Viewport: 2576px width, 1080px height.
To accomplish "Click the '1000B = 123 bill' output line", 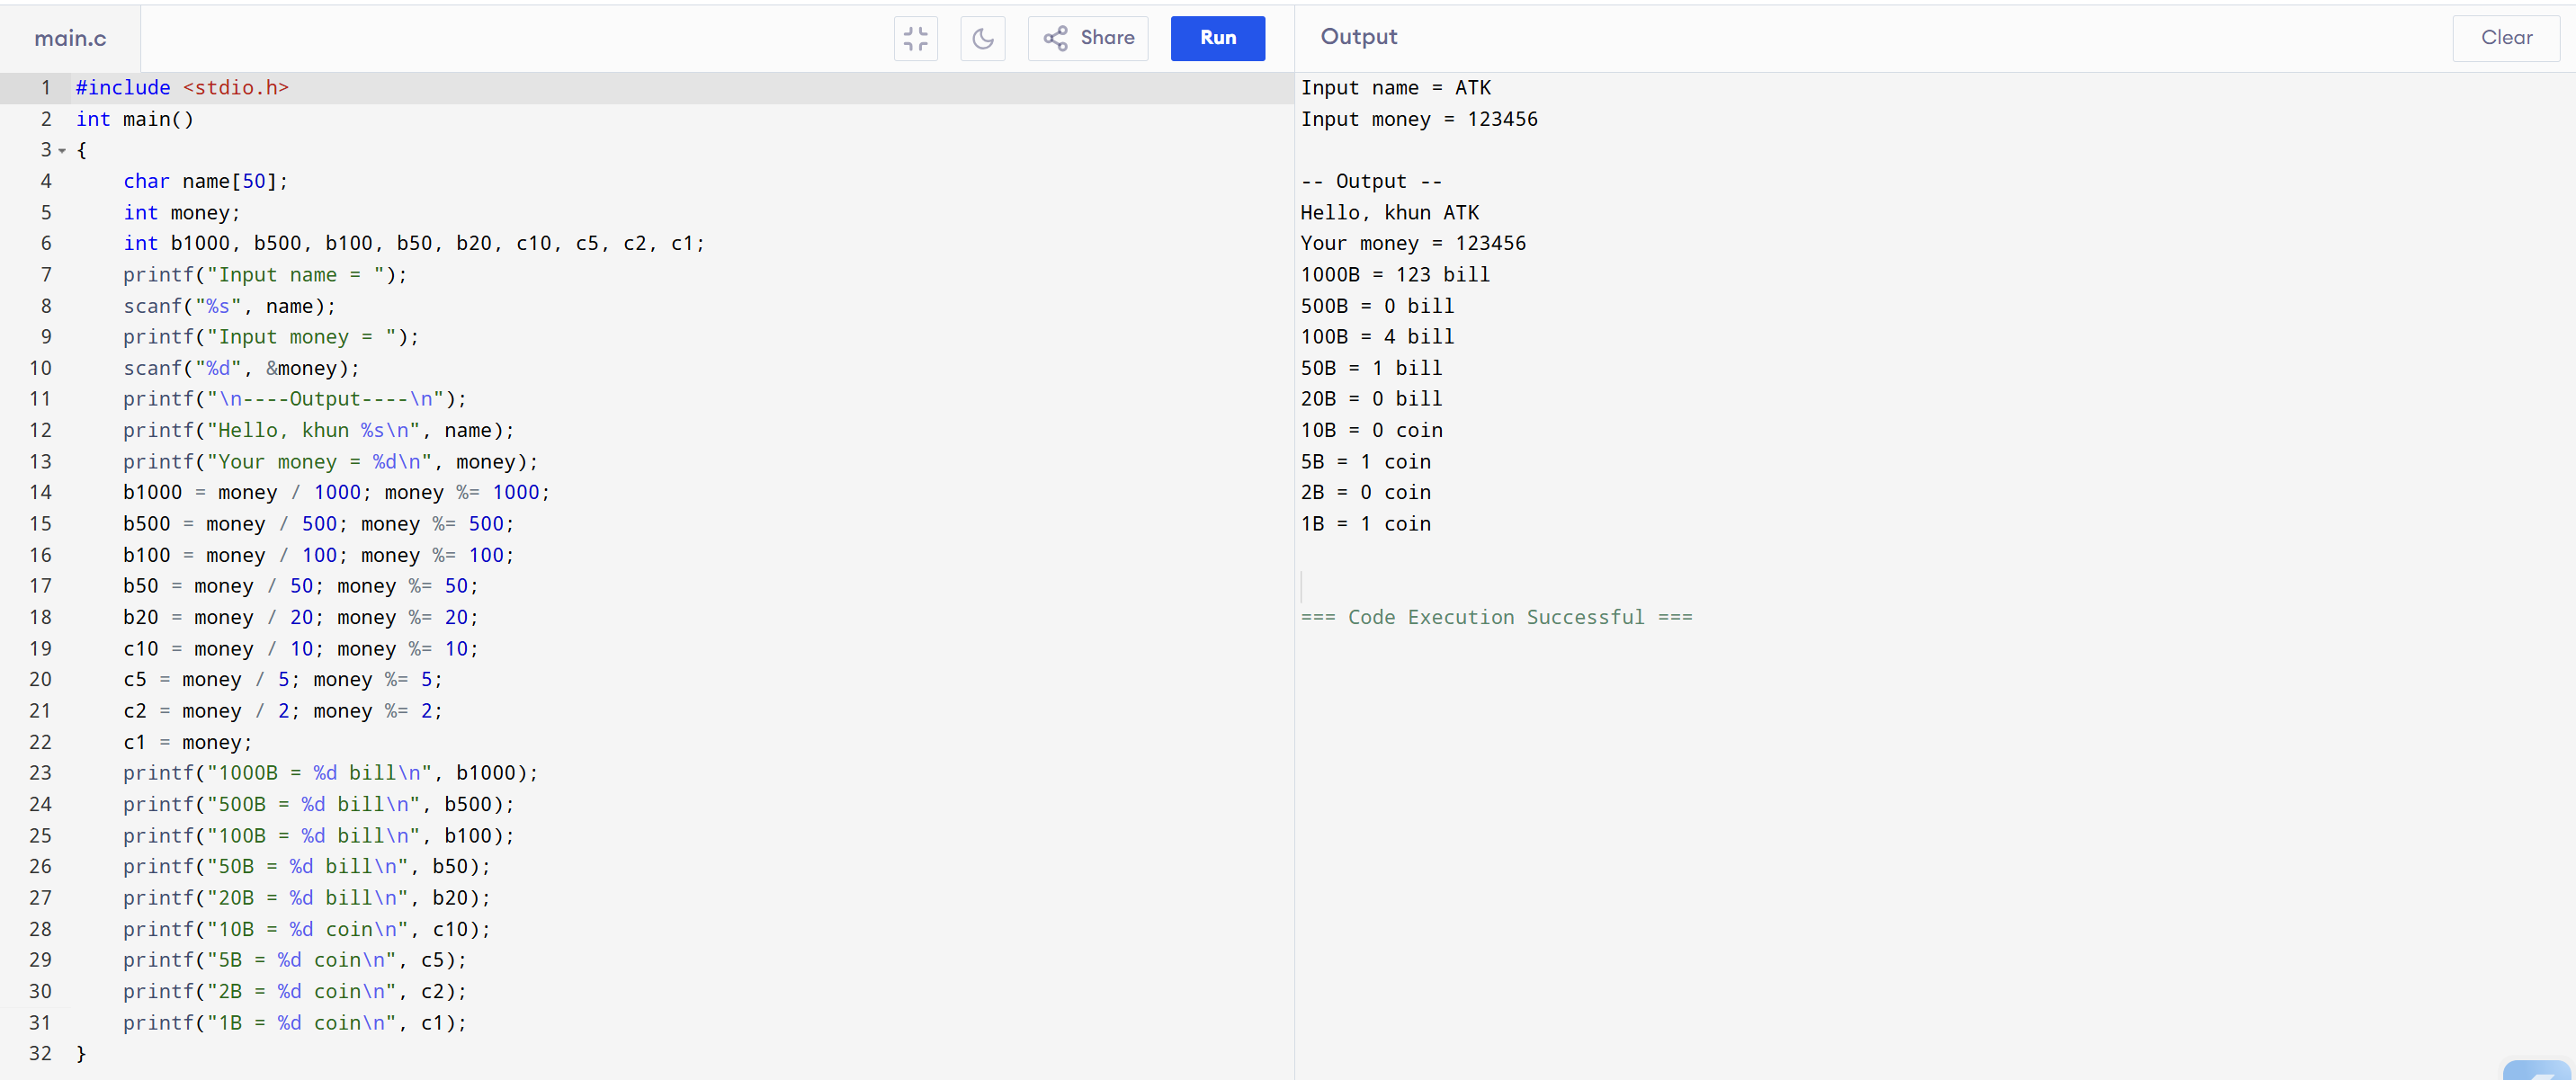I will click(x=1394, y=274).
